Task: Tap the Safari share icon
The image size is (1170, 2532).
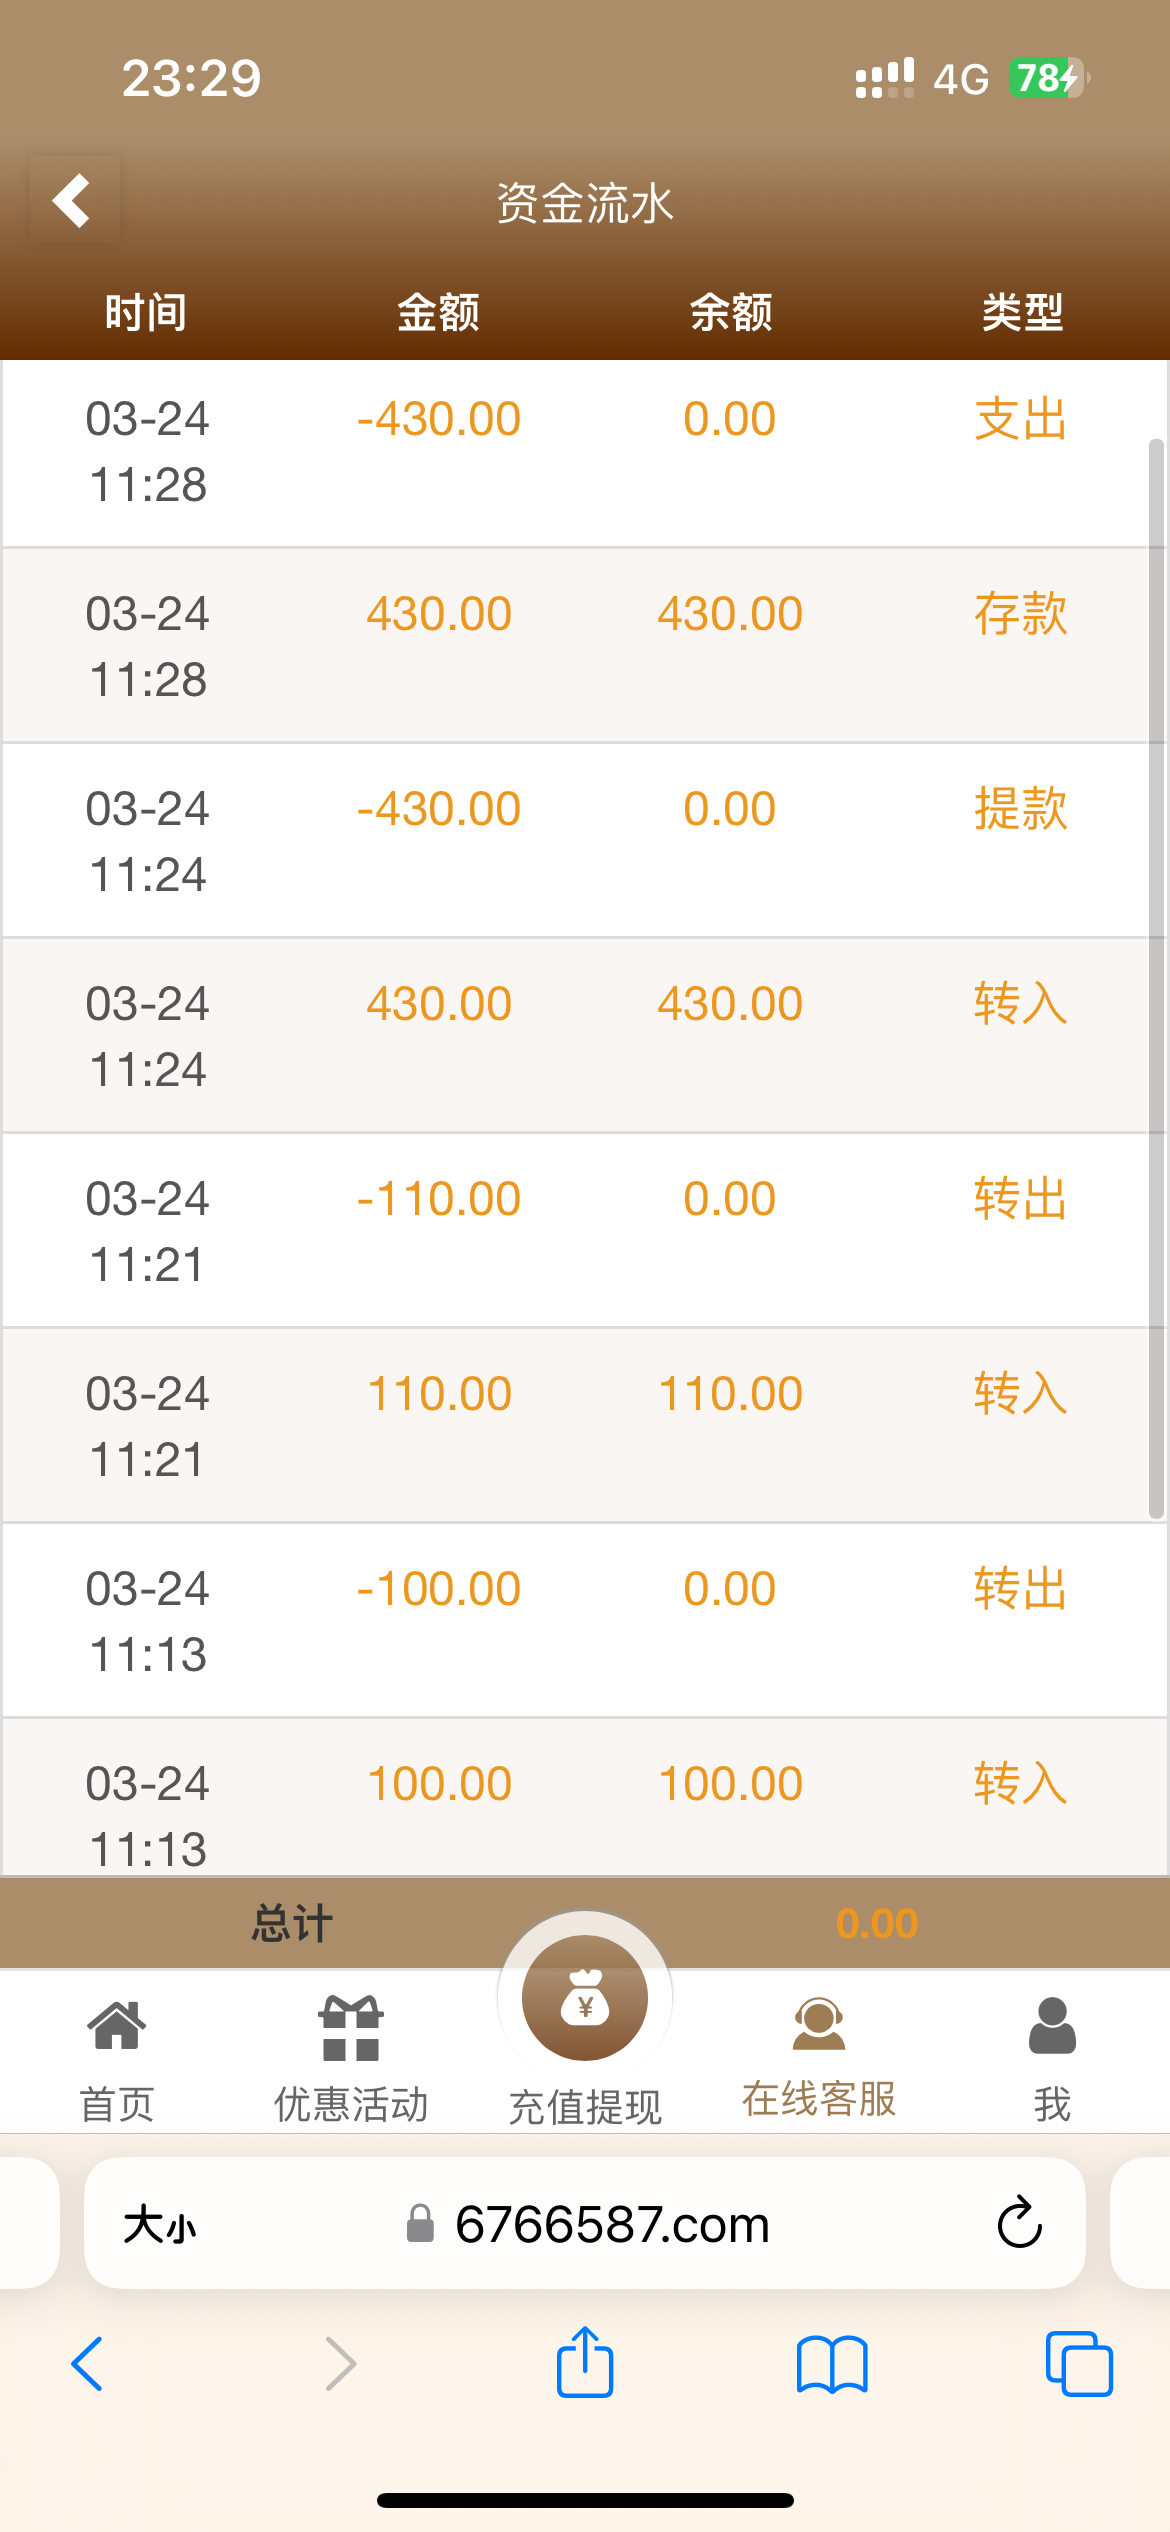Action: (585, 2363)
